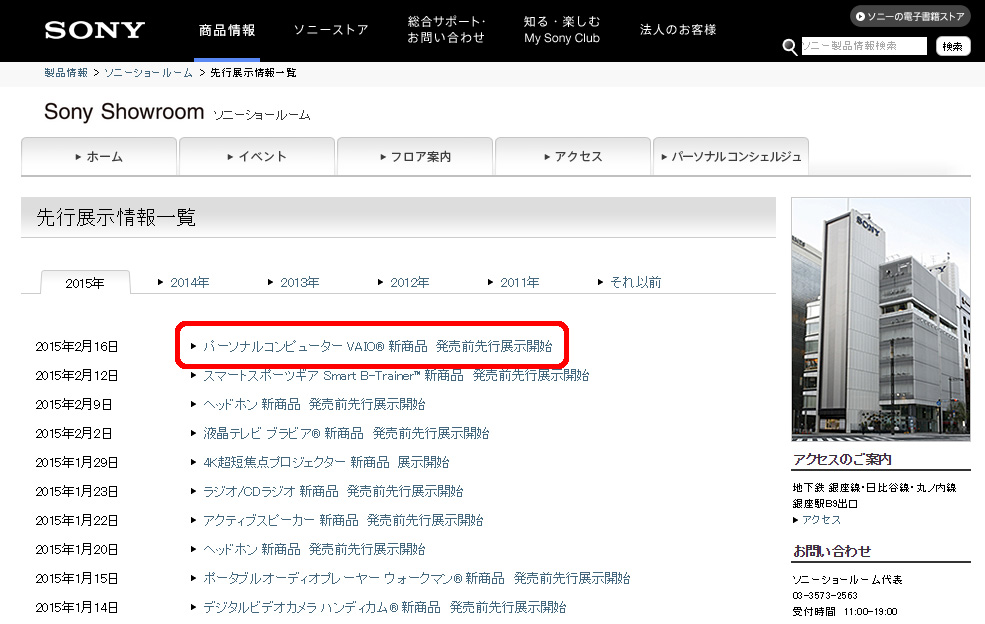985x624 pixels.
Task: Click the 2015年2月16日 date text
Action: (x=77, y=347)
